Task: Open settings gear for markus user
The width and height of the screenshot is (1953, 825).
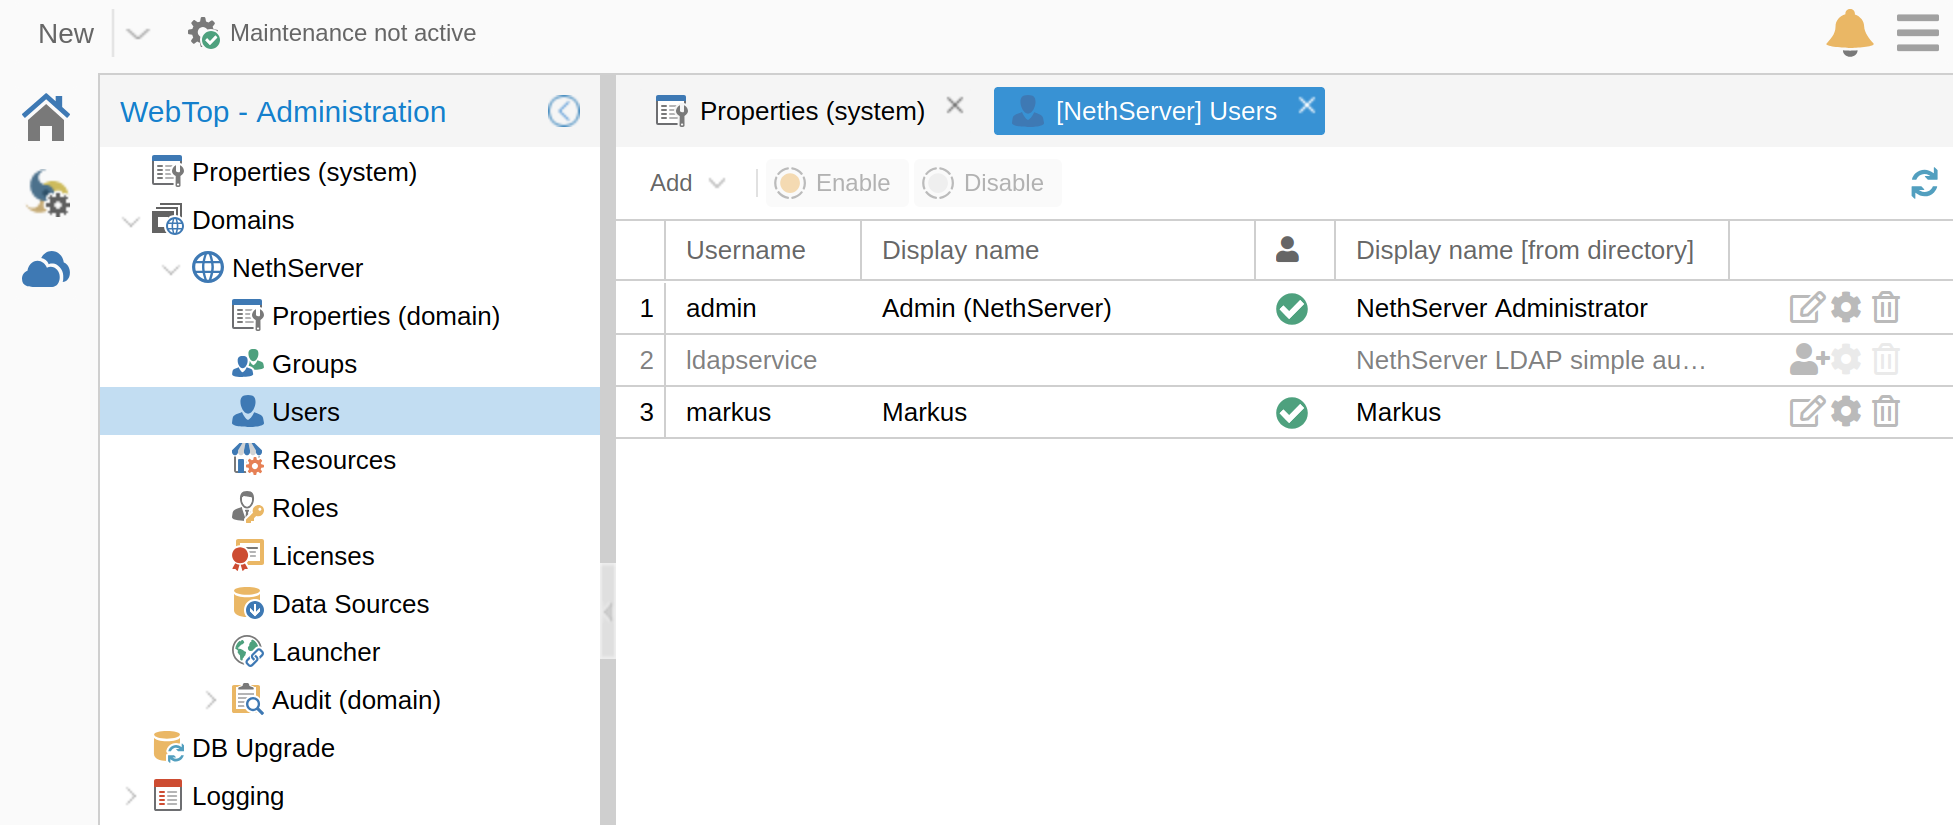Action: tap(1846, 412)
